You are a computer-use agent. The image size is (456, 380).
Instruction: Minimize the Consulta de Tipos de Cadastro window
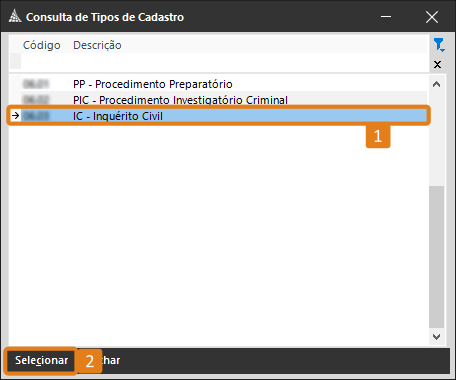pyautogui.click(x=386, y=17)
